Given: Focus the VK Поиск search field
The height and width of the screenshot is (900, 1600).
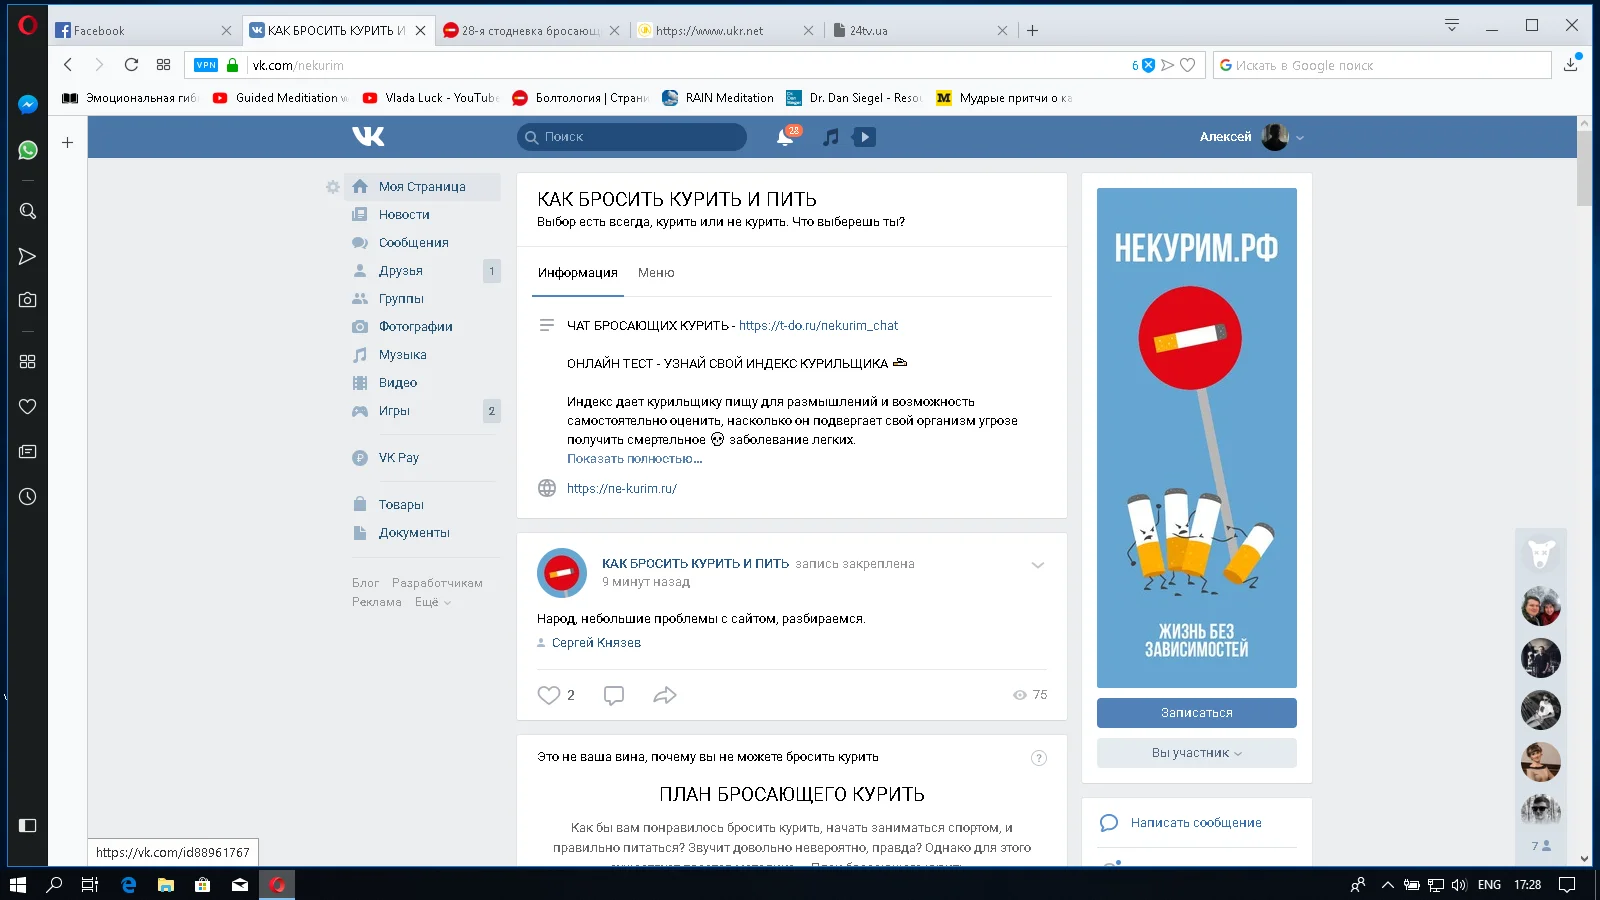Looking at the screenshot, I should tap(640, 137).
